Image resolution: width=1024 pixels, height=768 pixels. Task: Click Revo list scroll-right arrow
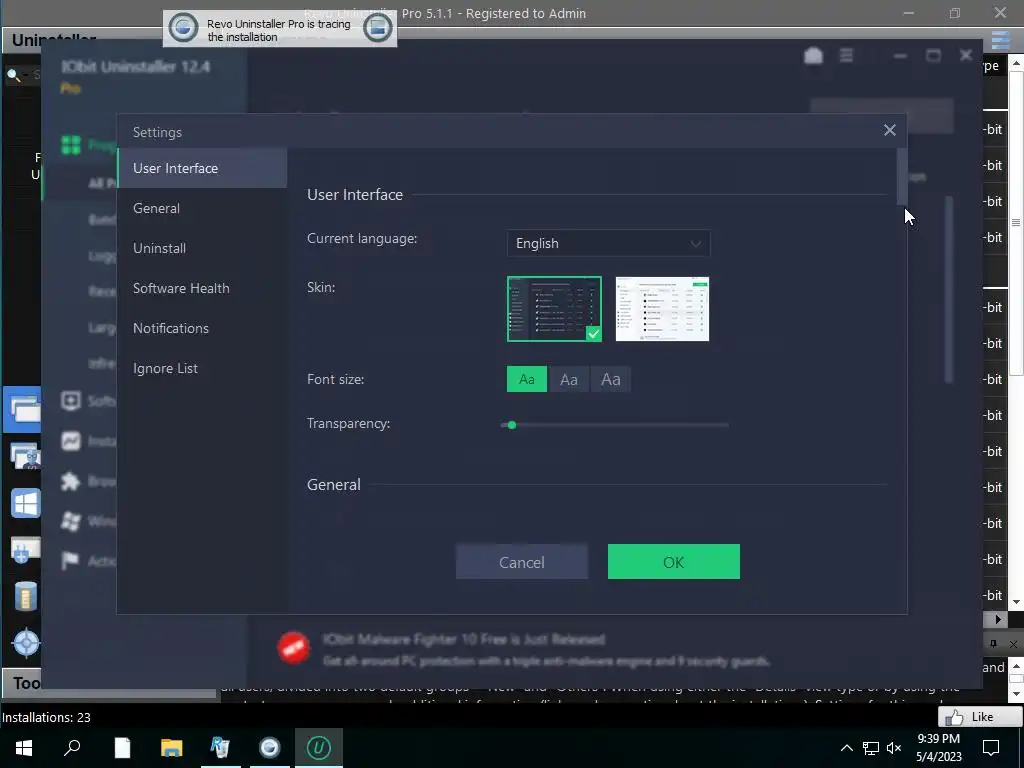pos(998,619)
